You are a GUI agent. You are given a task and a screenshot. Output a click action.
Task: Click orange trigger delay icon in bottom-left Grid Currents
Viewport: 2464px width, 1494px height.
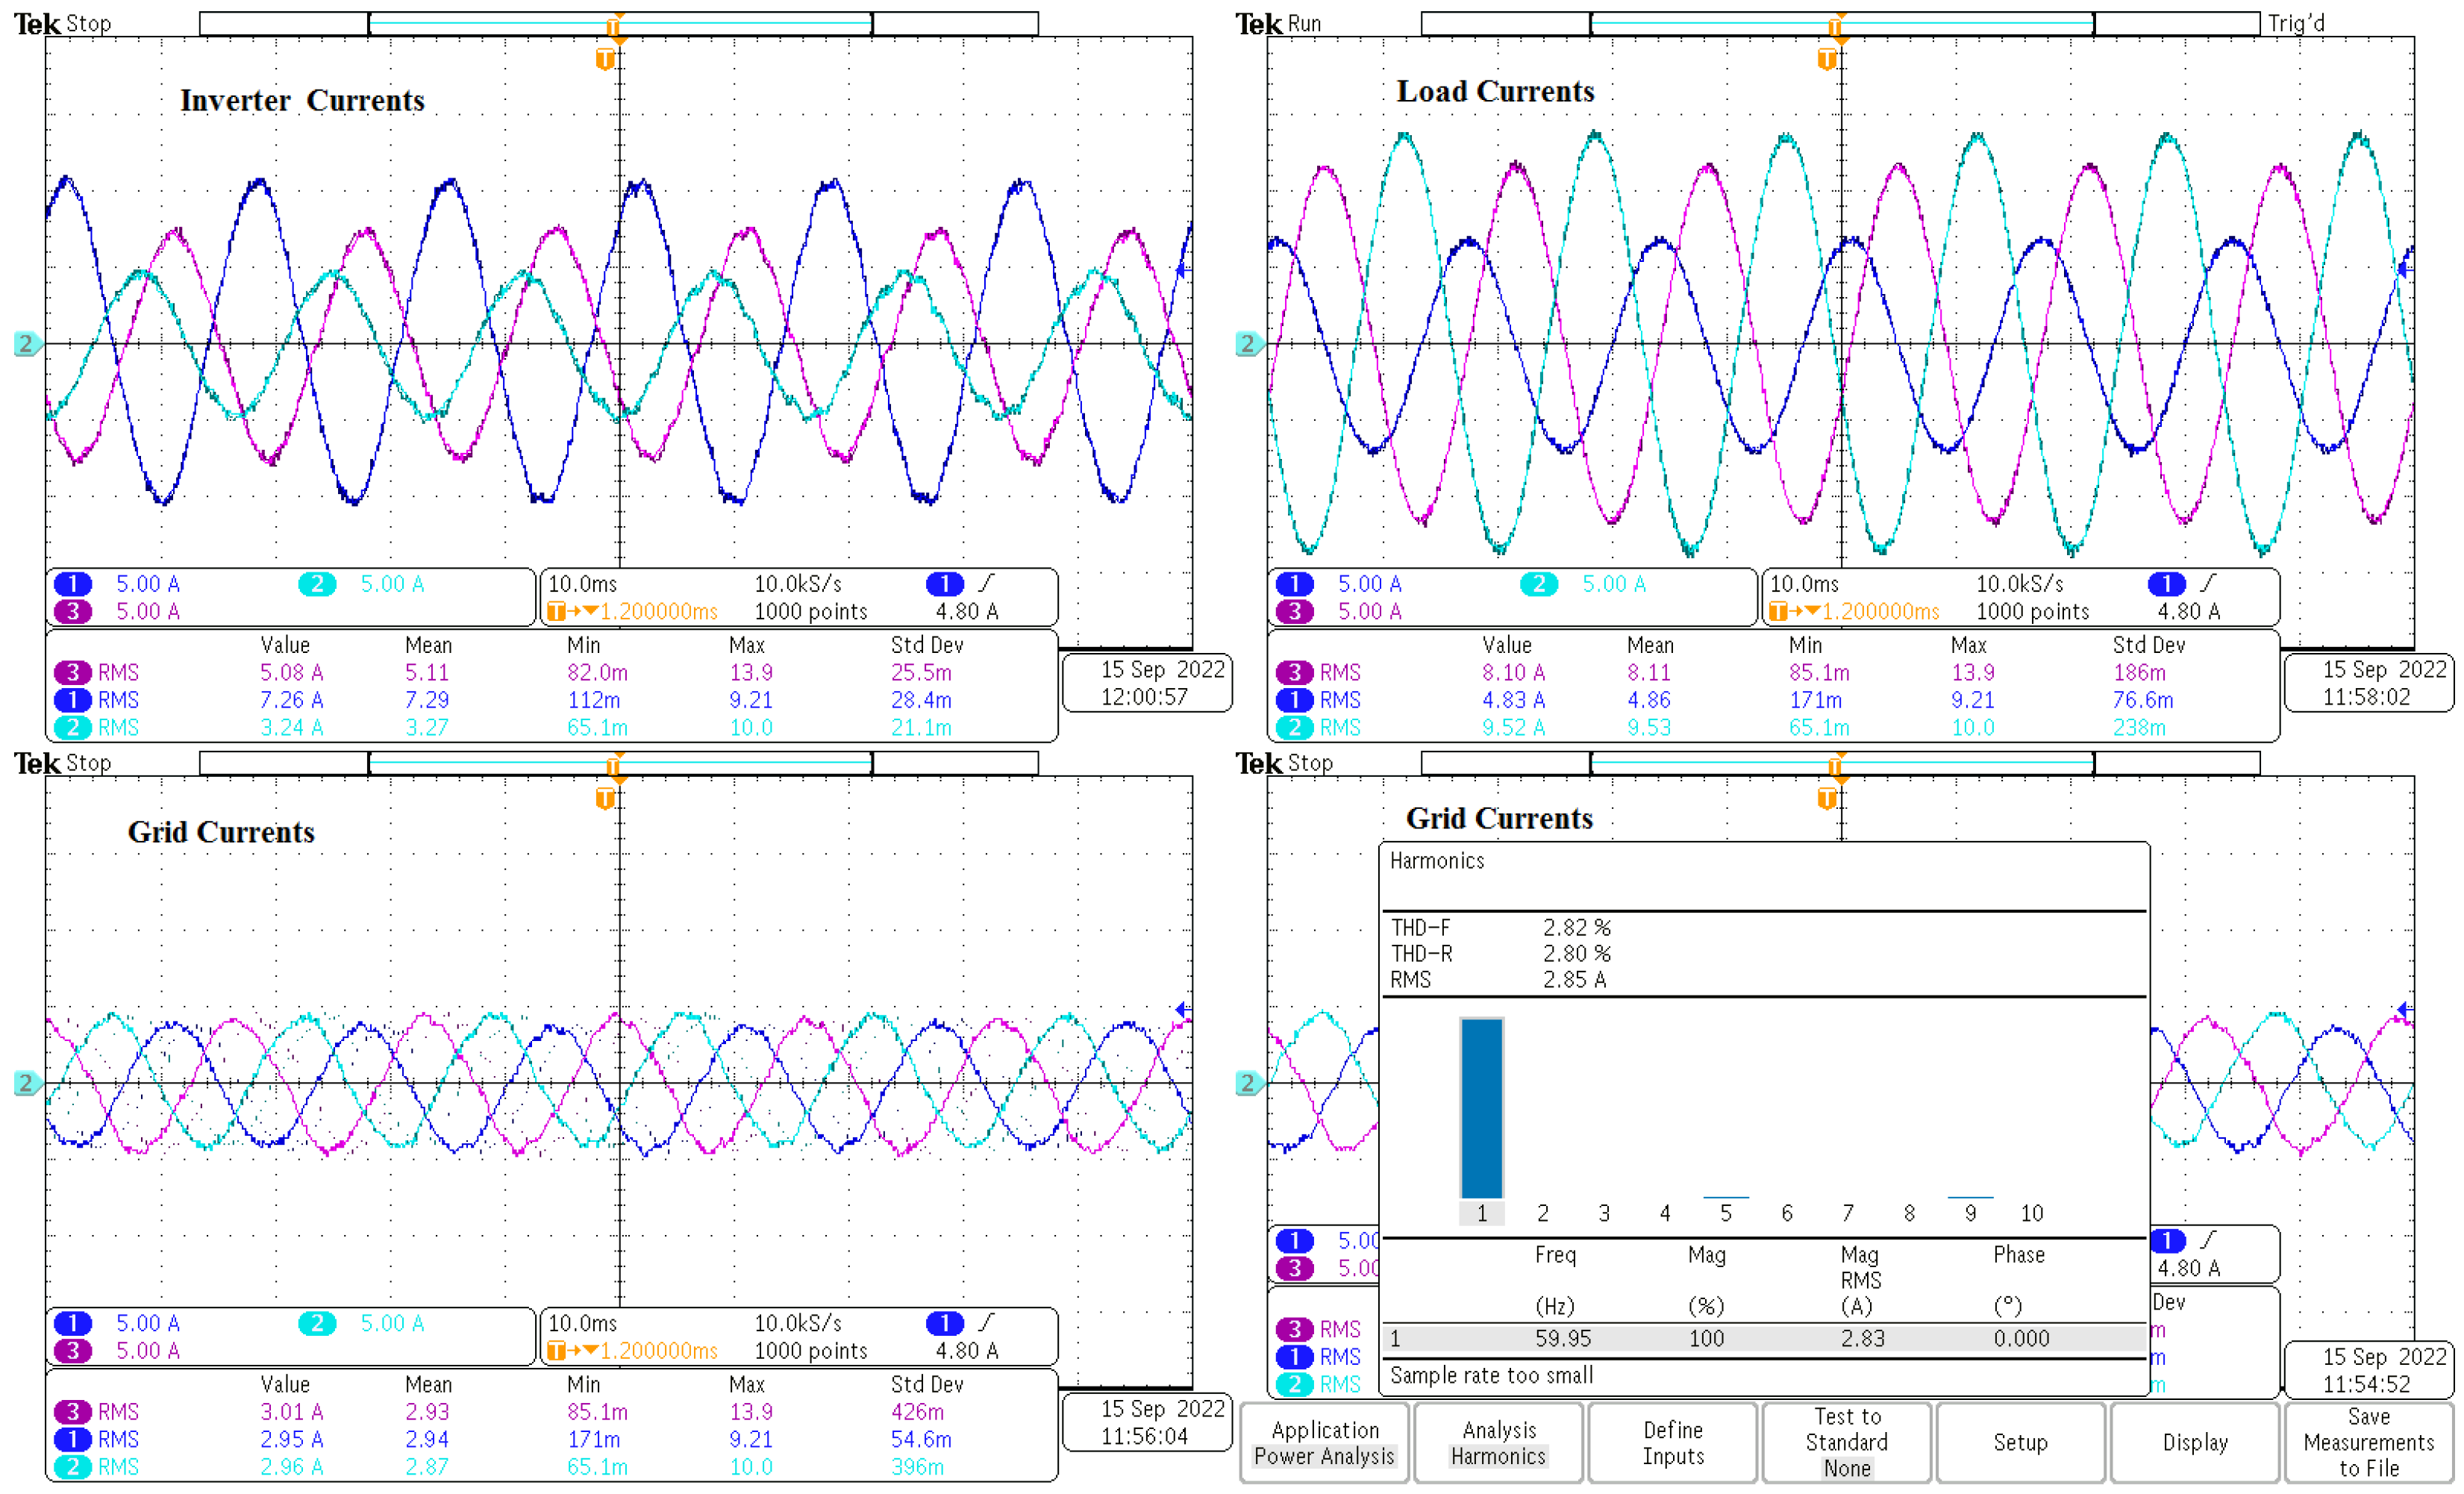pos(557,1351)
